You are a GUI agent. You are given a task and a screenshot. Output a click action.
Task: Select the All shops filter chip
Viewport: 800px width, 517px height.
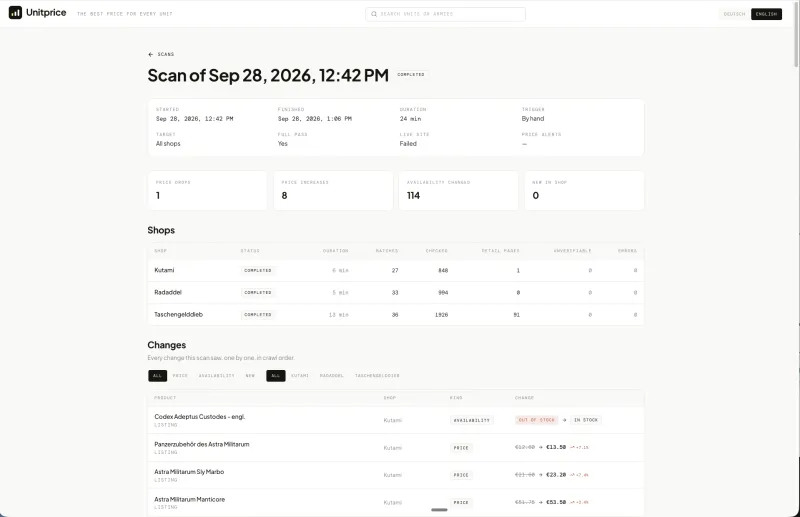click(x=276, y=376)
